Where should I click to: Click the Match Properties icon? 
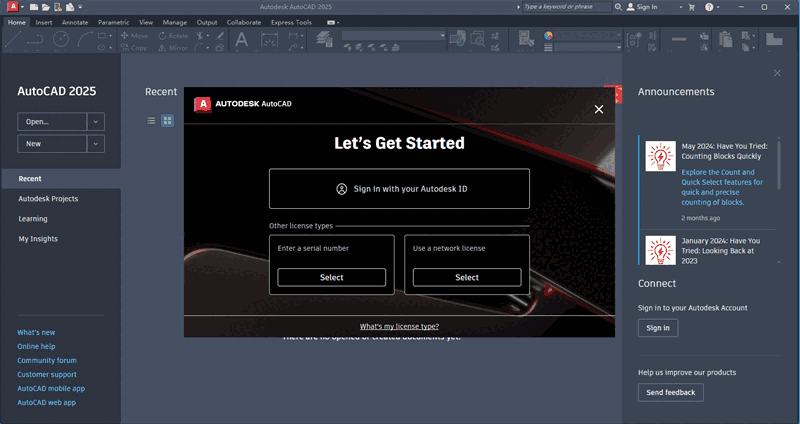click(525, 39)
